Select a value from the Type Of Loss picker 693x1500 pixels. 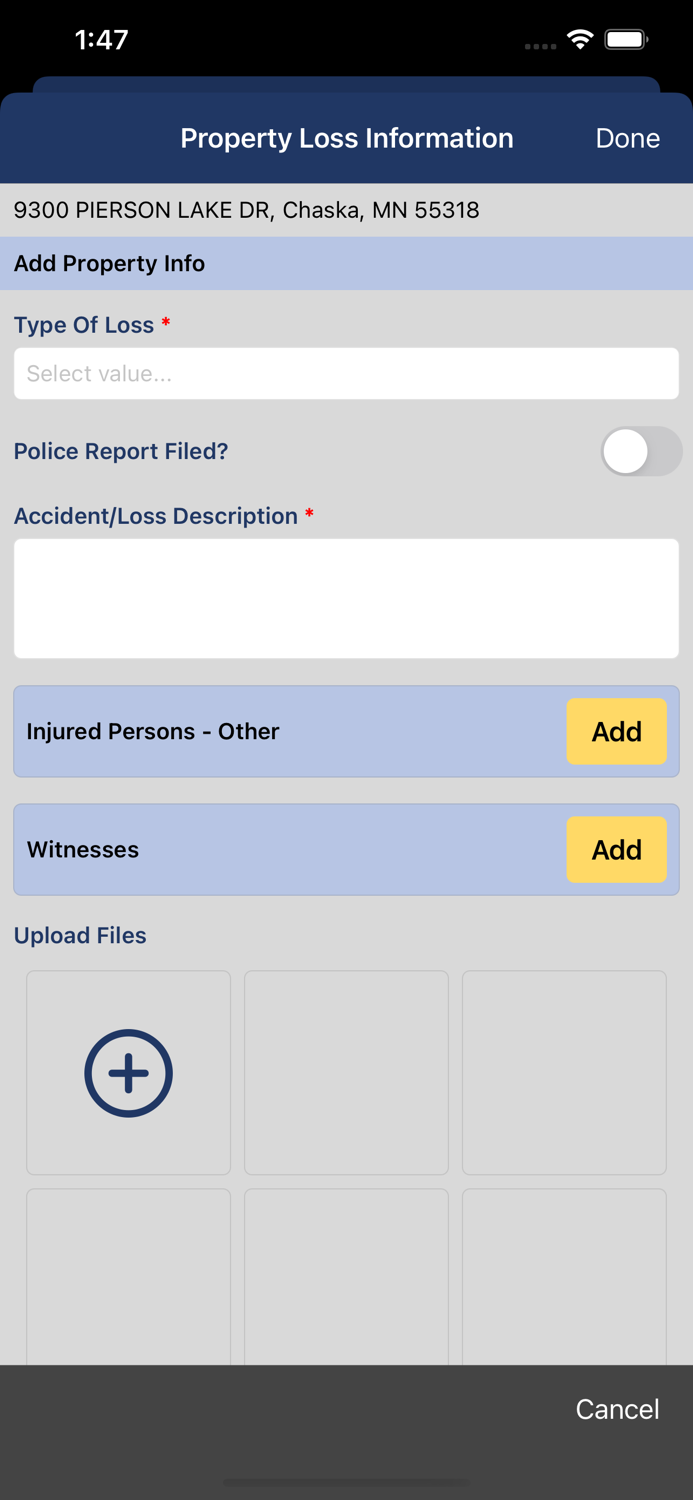click(x=346, y=373)
